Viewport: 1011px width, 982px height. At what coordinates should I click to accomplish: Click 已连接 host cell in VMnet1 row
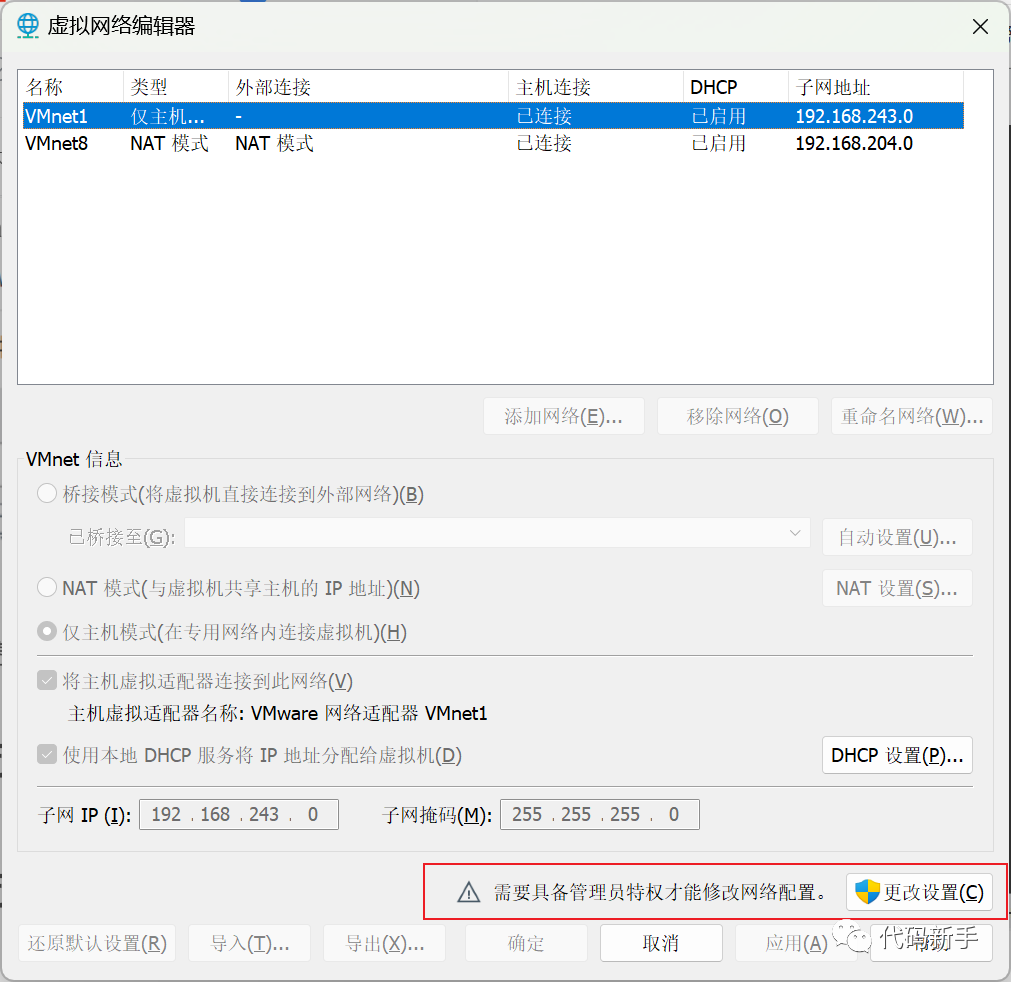[544, 116]
